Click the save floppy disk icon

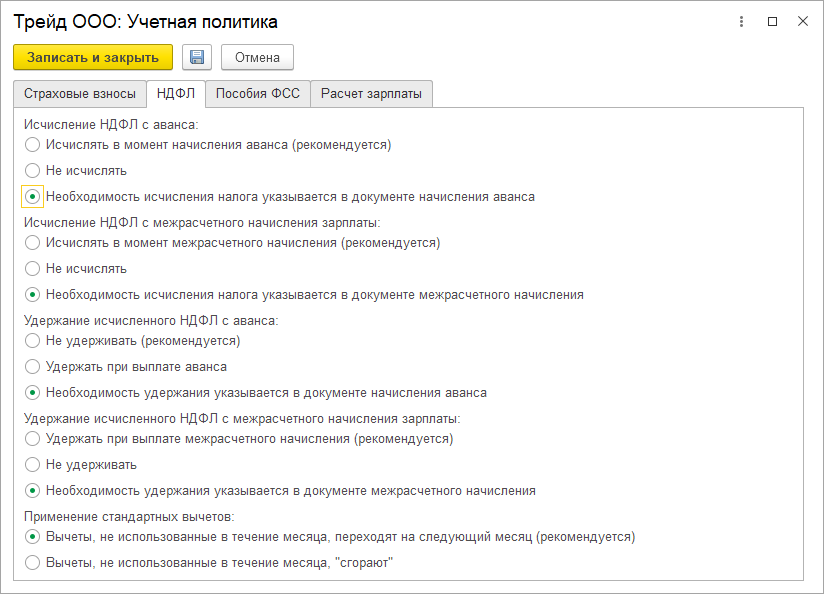point(197,57)
